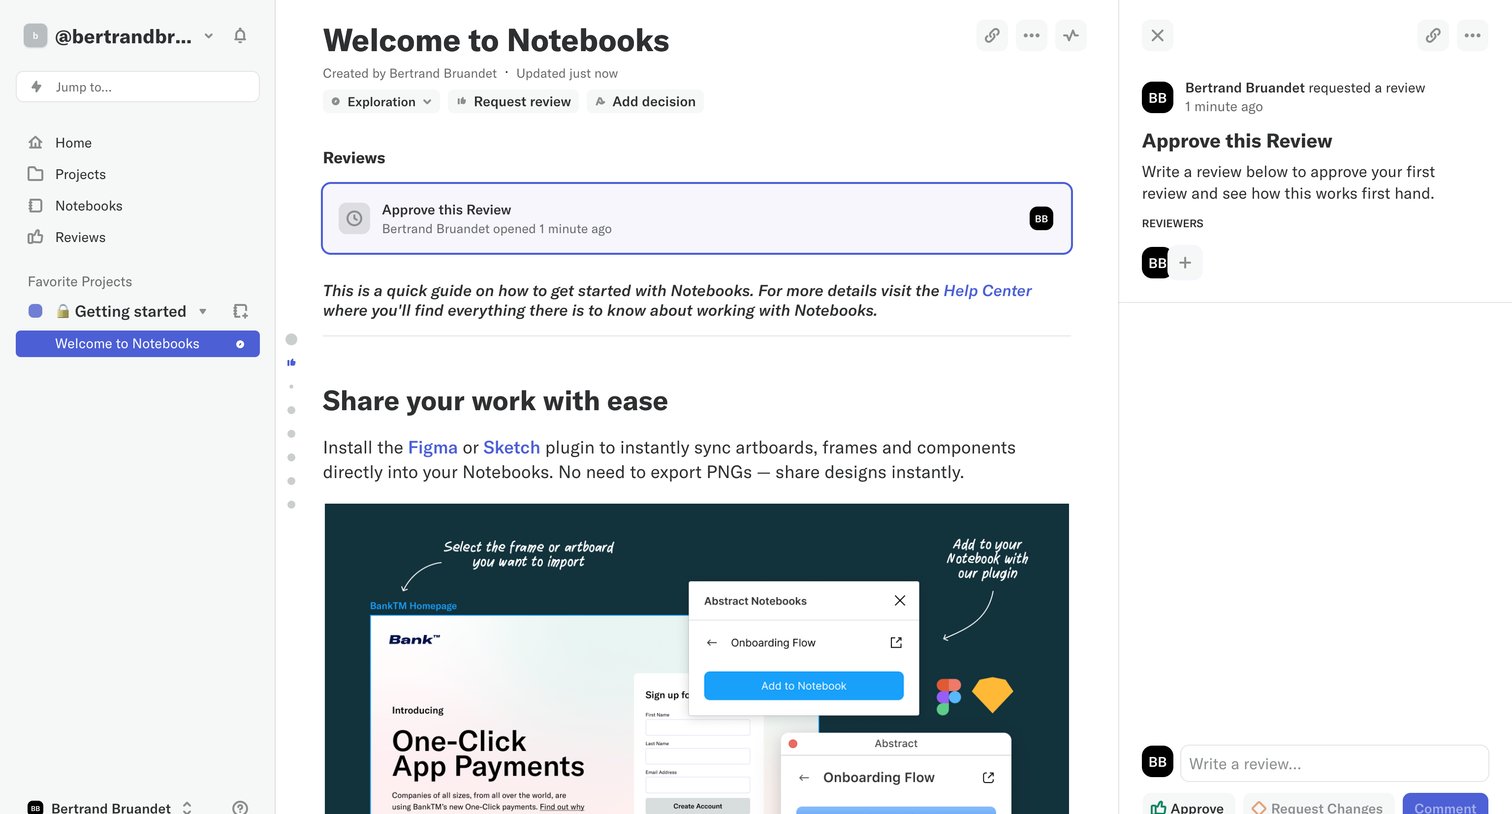Expand the Getting started project arrow
1512x814 pixels.
click(x=203, y=311)
